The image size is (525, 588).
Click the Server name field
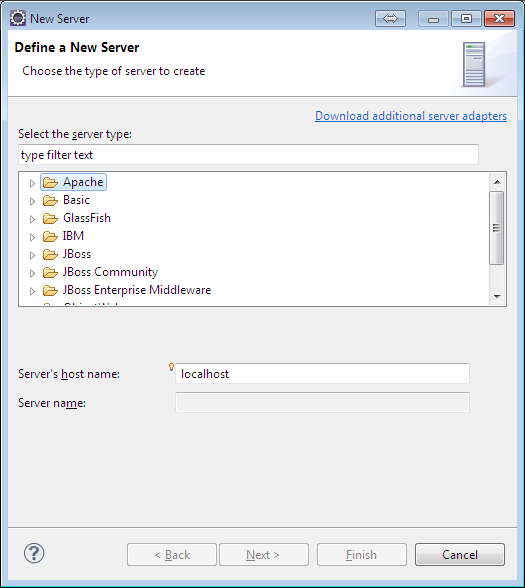[322, 402]
